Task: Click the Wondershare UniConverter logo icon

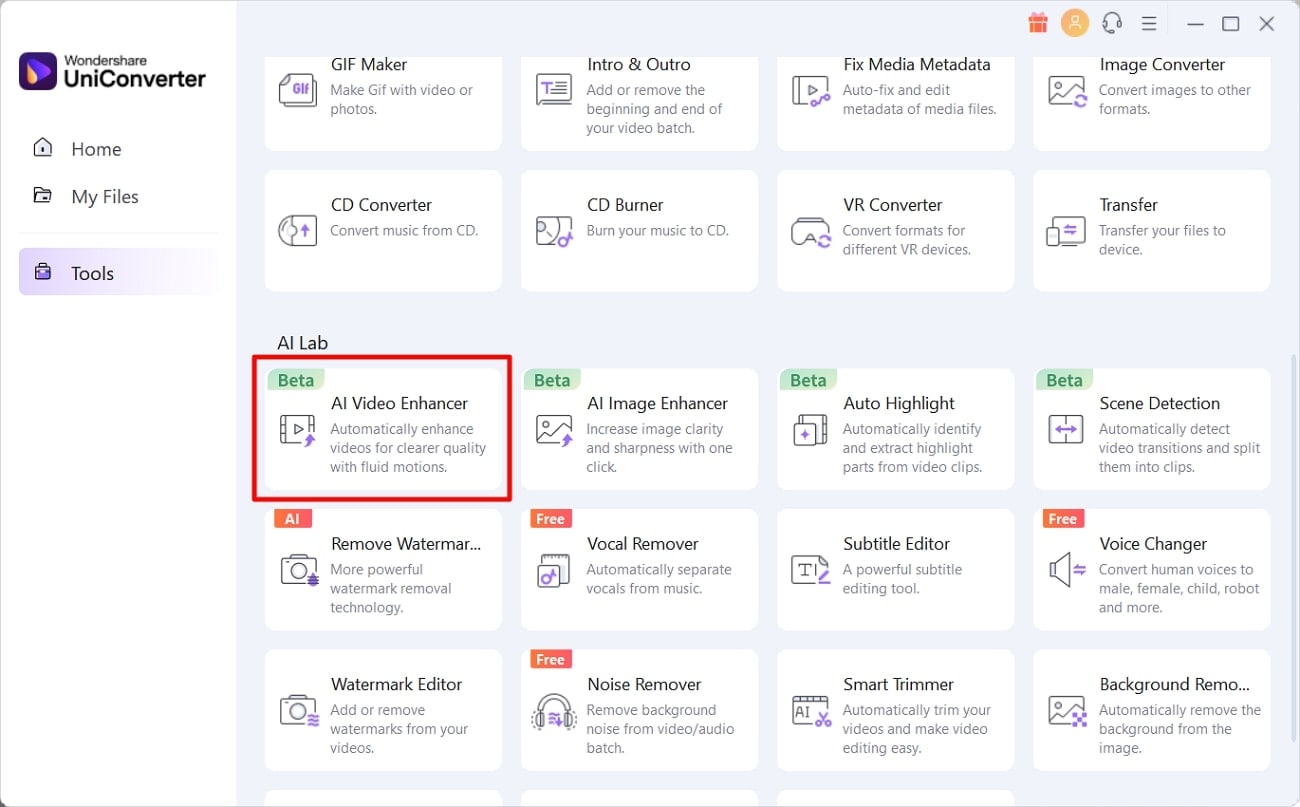Action: (38, 71)
